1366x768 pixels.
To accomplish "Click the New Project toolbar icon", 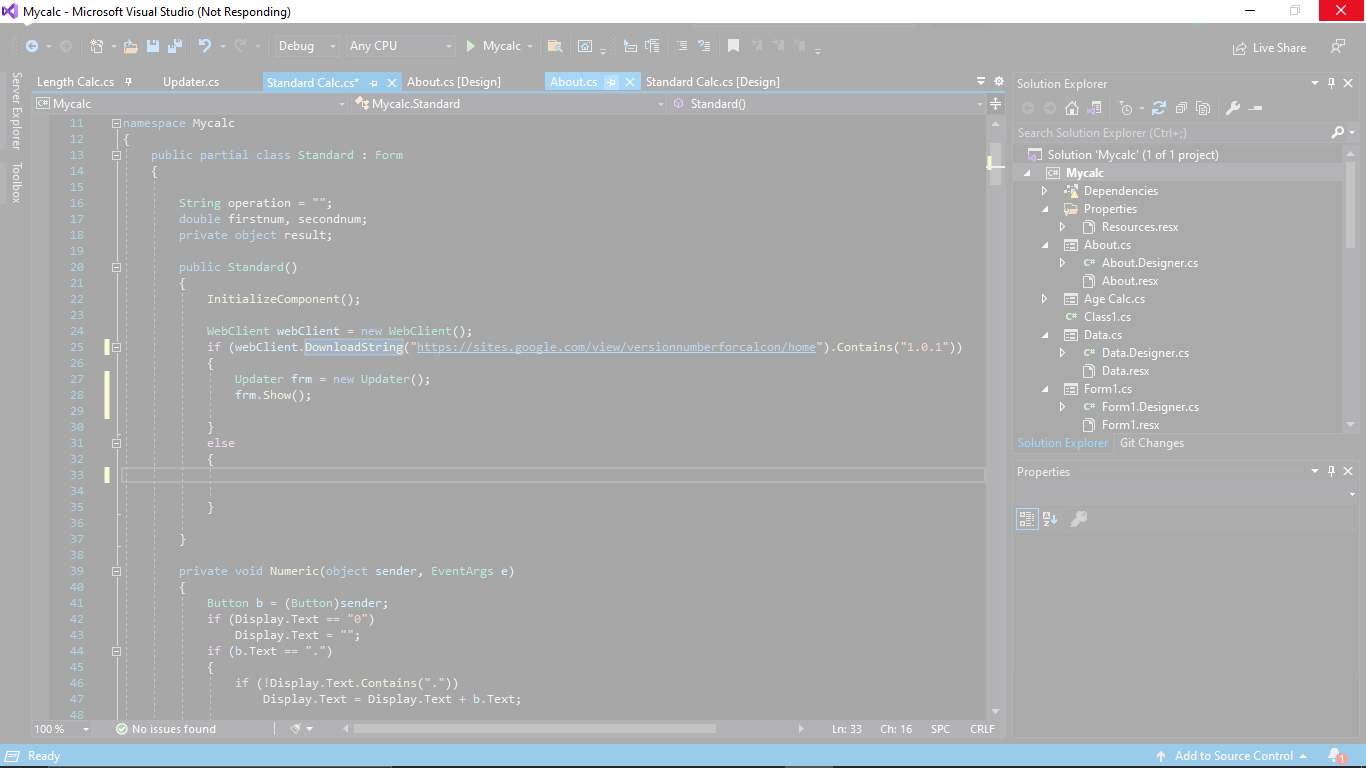I will point(97,46).
